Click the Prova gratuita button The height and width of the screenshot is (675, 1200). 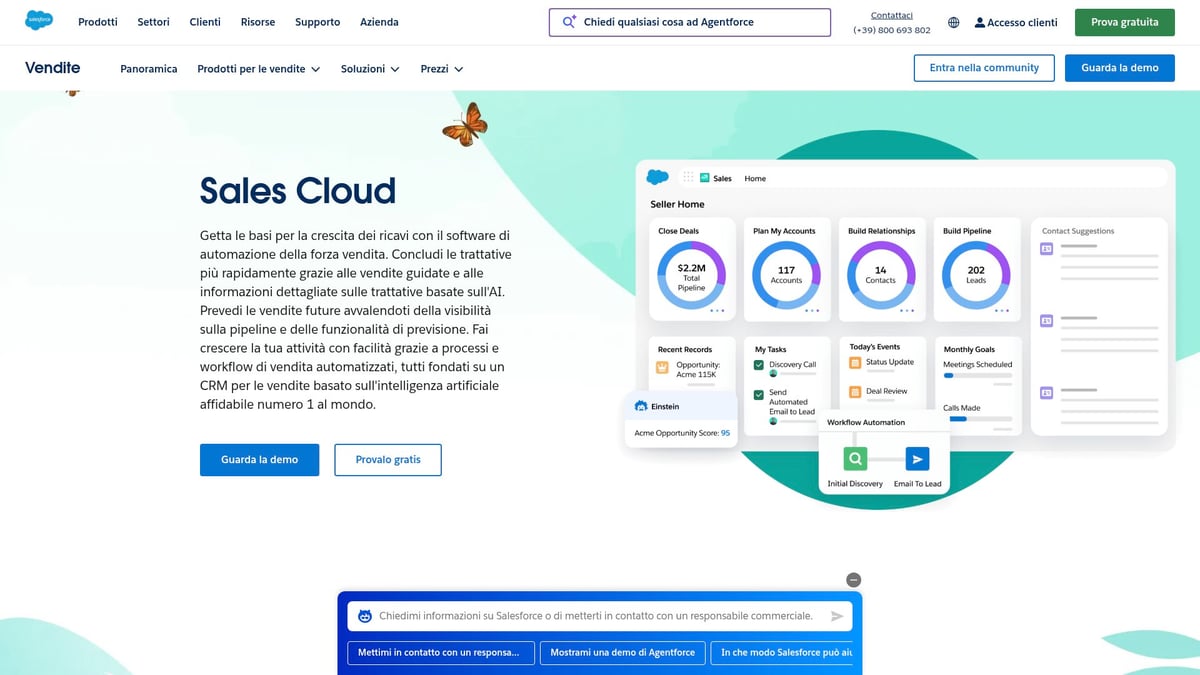tap(1124, 21)
